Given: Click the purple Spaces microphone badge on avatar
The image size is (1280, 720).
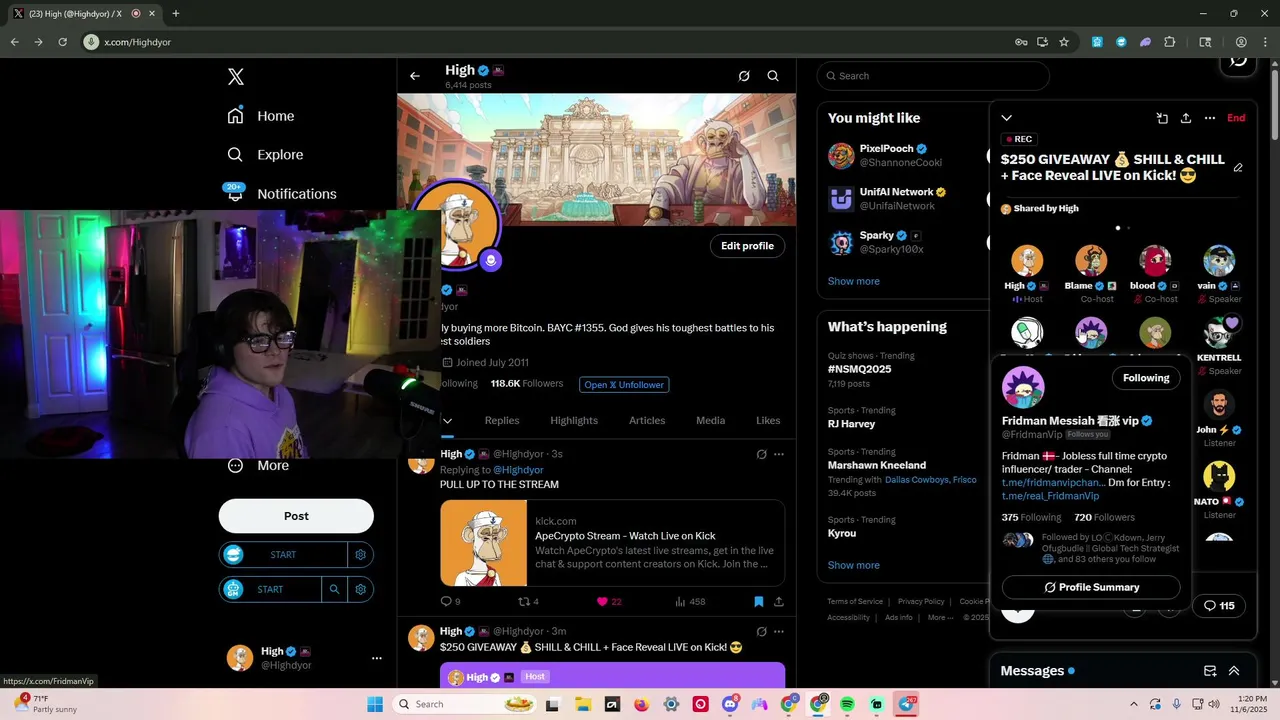Looking at the screenshot, I should (x=490, y=260).
